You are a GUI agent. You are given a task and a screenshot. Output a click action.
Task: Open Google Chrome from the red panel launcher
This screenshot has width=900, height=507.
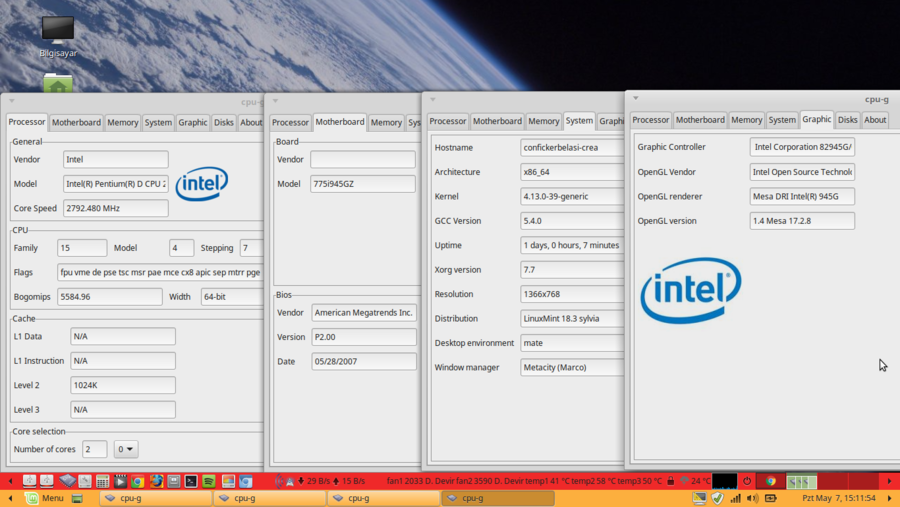pyautogui.click(x=138, y=481)
